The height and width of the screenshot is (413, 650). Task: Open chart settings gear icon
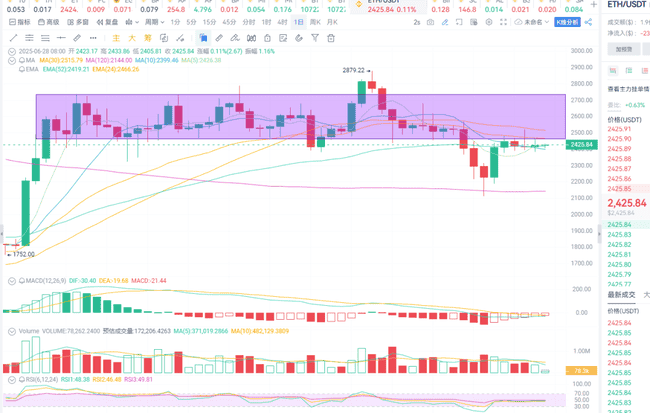pyautogui.click(x=488, y=22)
